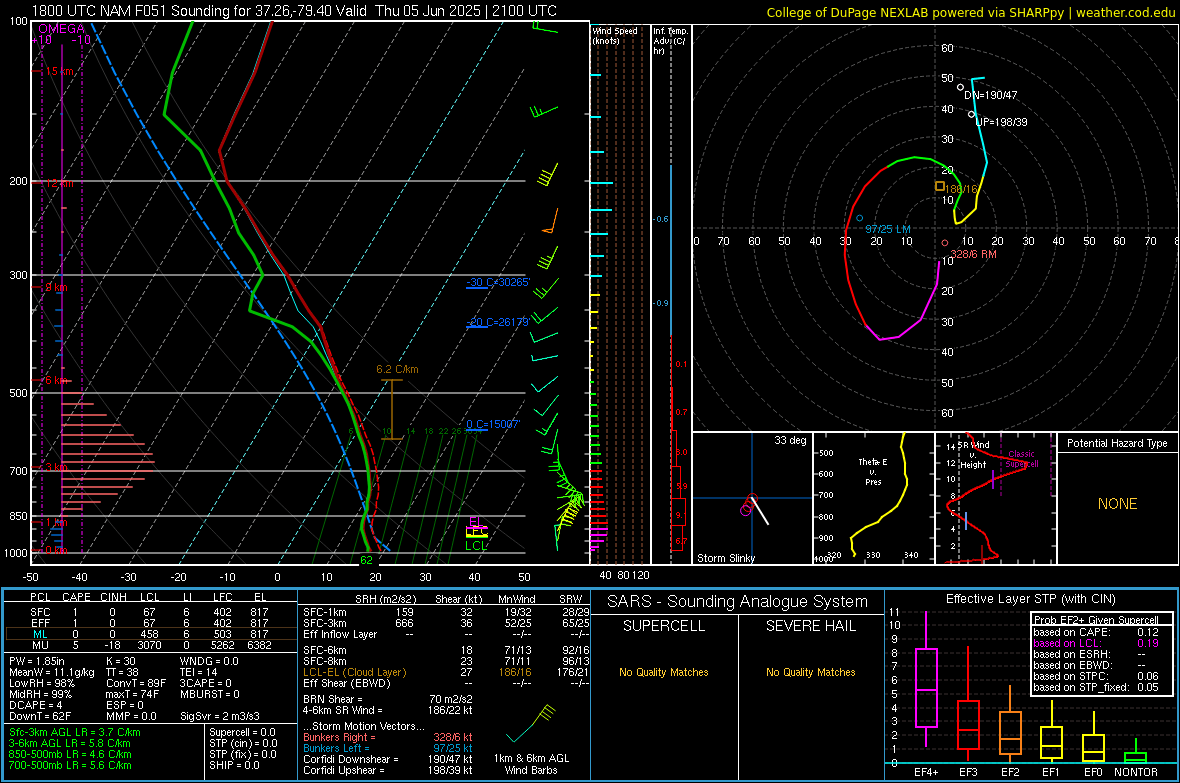Viewport: 1180px width, 783px height.
Task: Click the cyan Bunkers Left marker on the hodograph
Action: [x=859, y=218]
